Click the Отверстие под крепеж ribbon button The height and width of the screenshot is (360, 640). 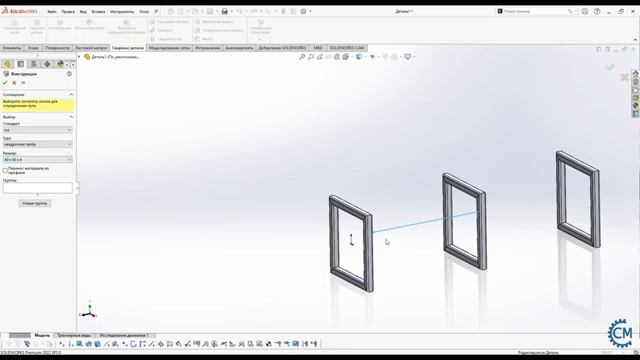219,30
